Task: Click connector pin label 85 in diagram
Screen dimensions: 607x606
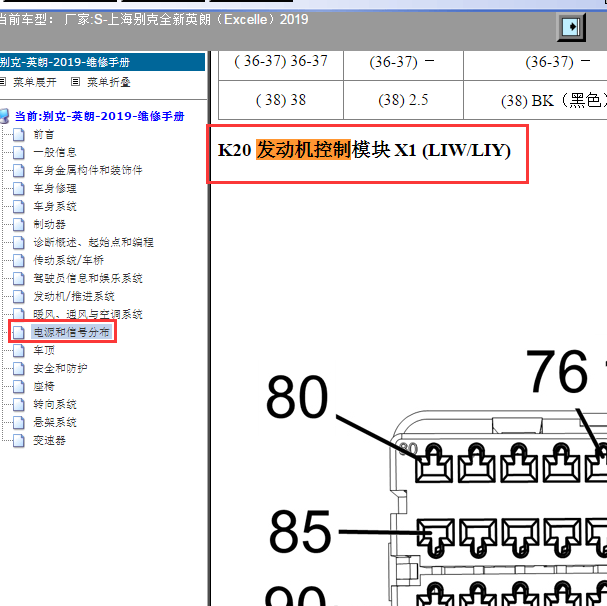Action: (300, 531)
